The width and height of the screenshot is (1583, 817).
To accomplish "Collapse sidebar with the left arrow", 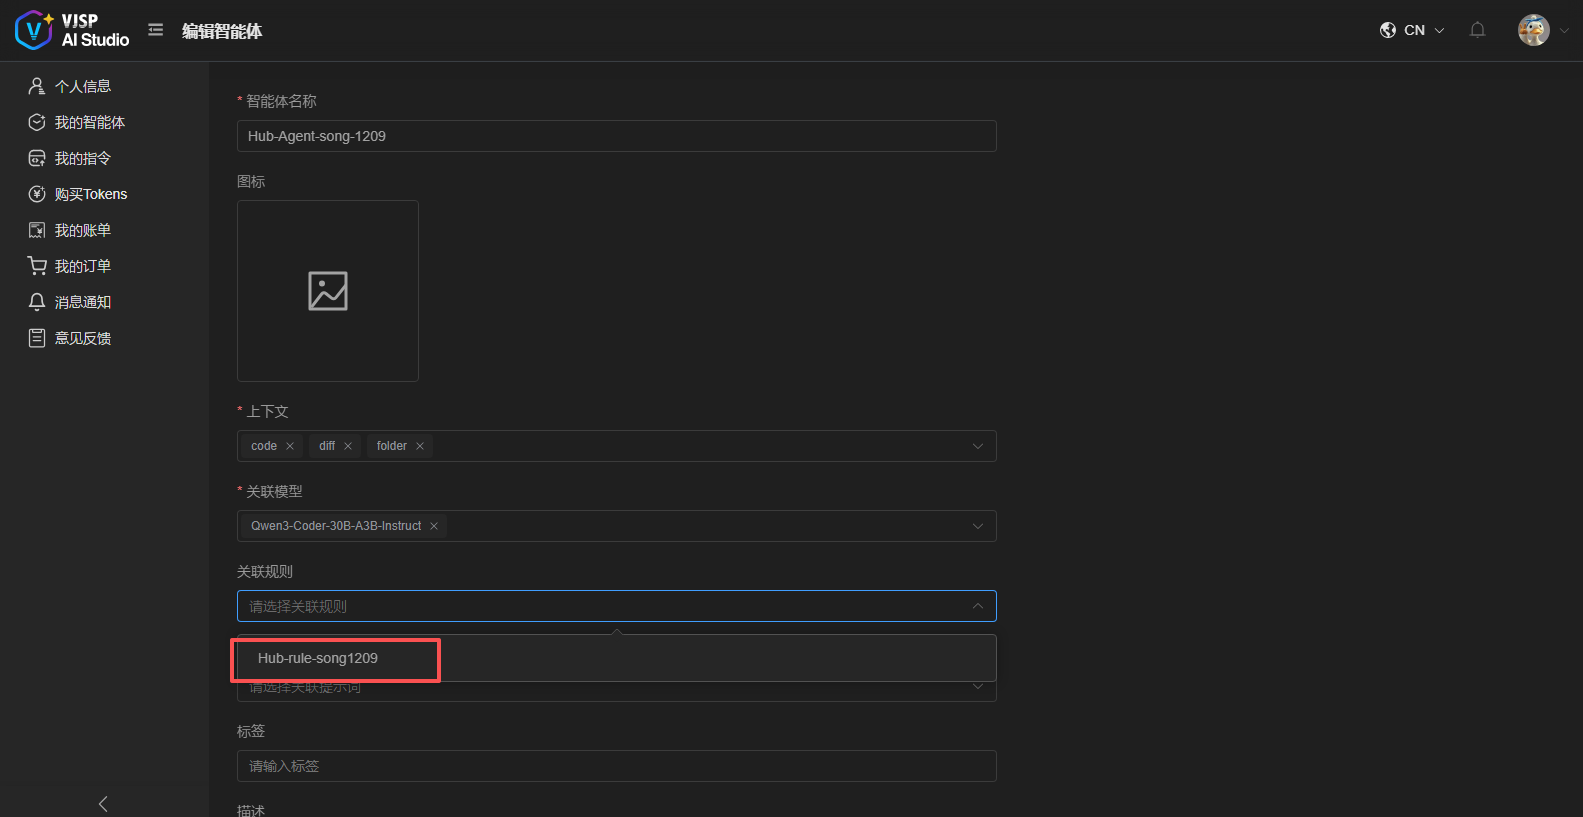I will coord(103,804).
